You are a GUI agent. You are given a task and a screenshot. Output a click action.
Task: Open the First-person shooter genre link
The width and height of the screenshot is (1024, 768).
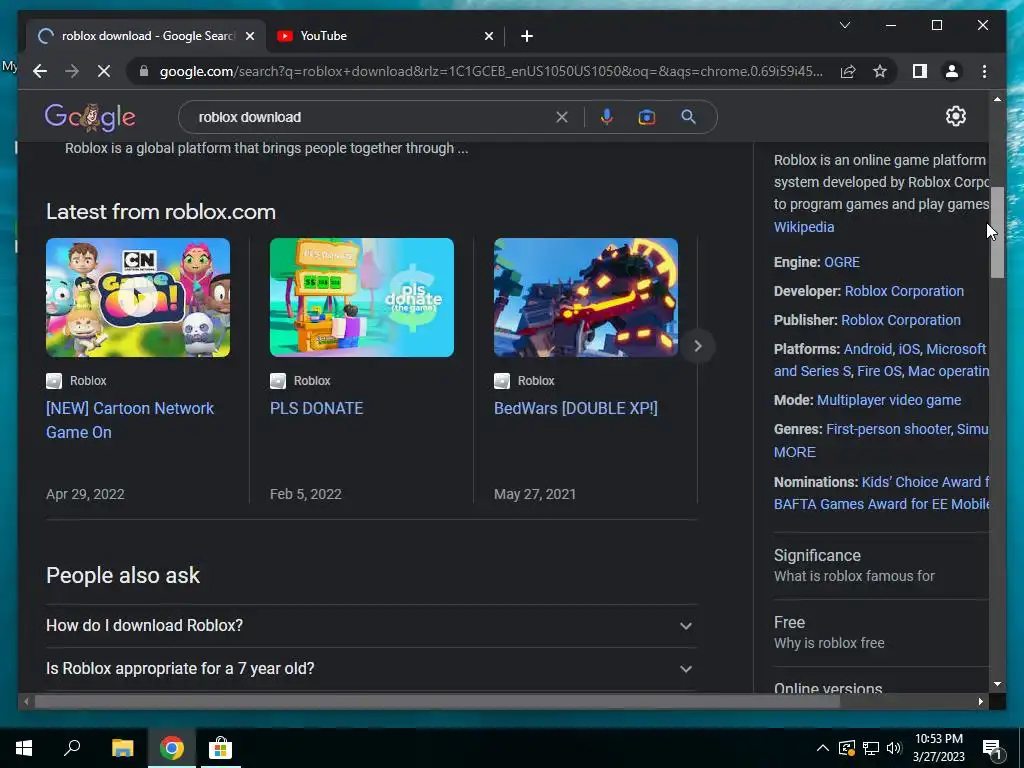click(888, 429)
